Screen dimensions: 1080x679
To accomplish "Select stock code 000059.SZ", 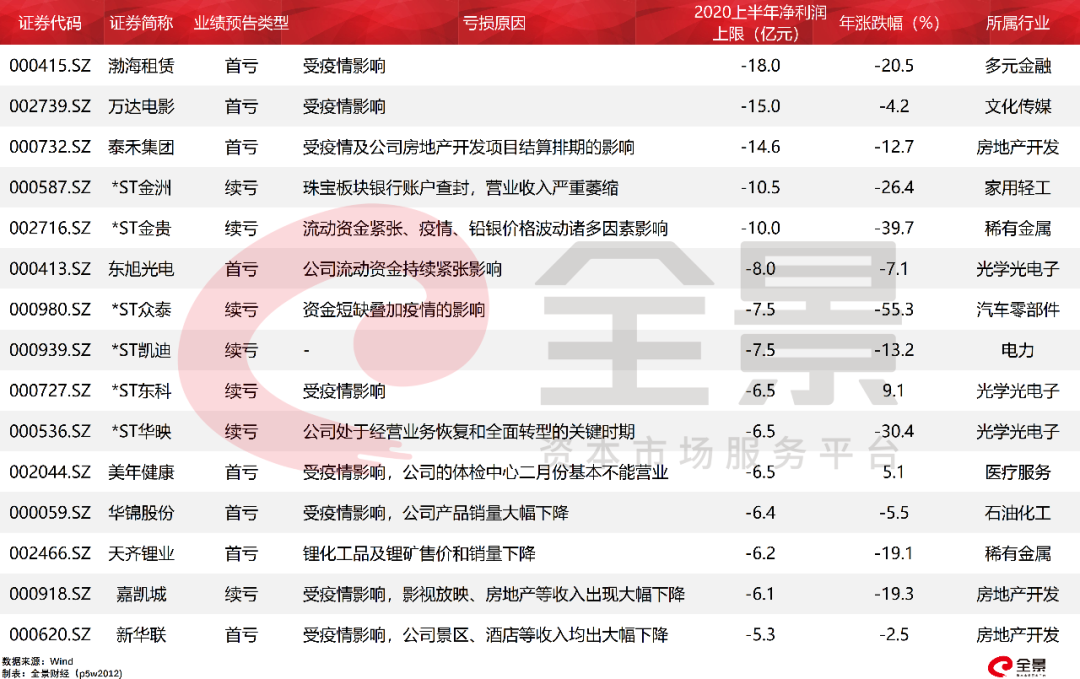I will [x=50, y=513].
